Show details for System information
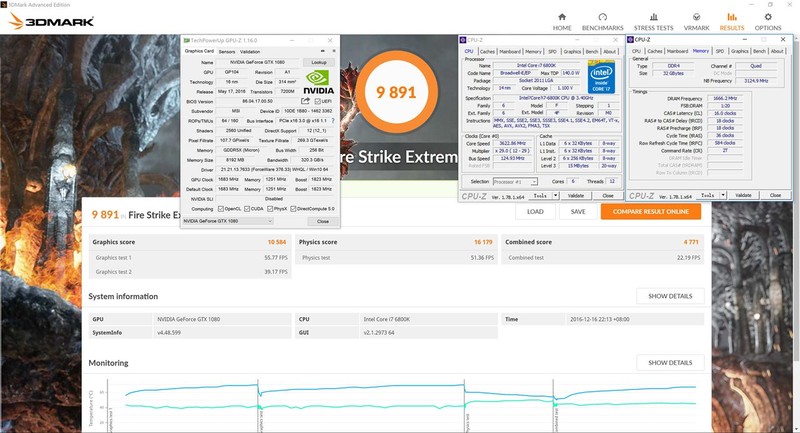The width and height of the screenshot is (800, 433). [670, 297]
